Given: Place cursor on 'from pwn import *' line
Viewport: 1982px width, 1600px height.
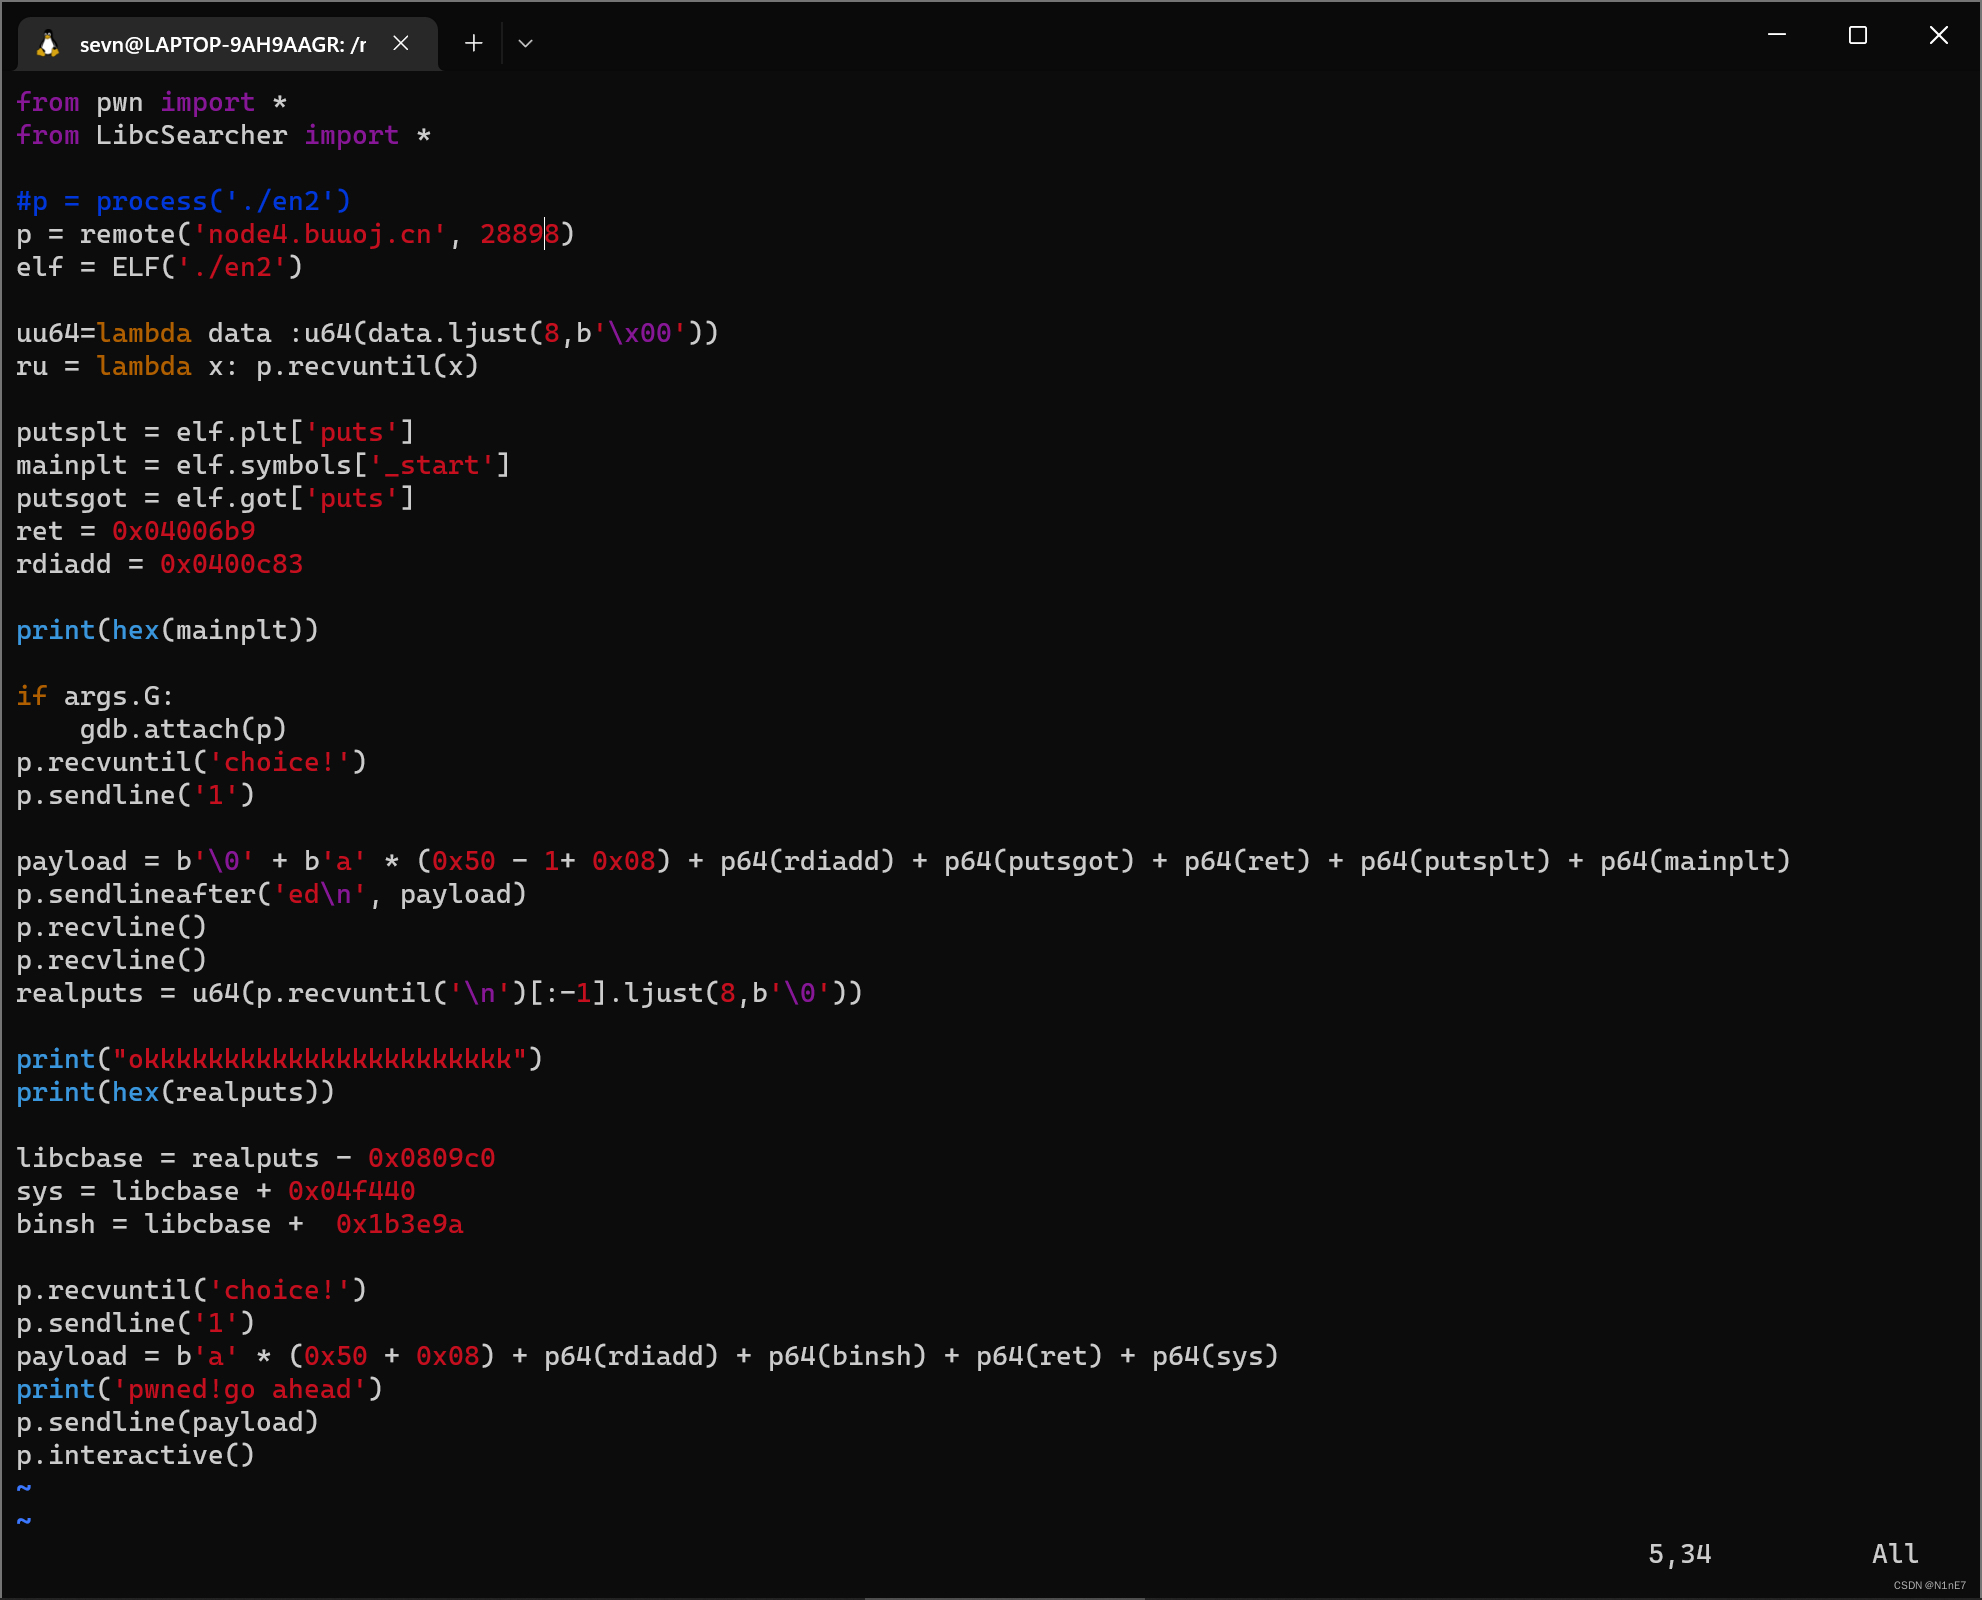Looking at the screenshot, I should point(152,102).
